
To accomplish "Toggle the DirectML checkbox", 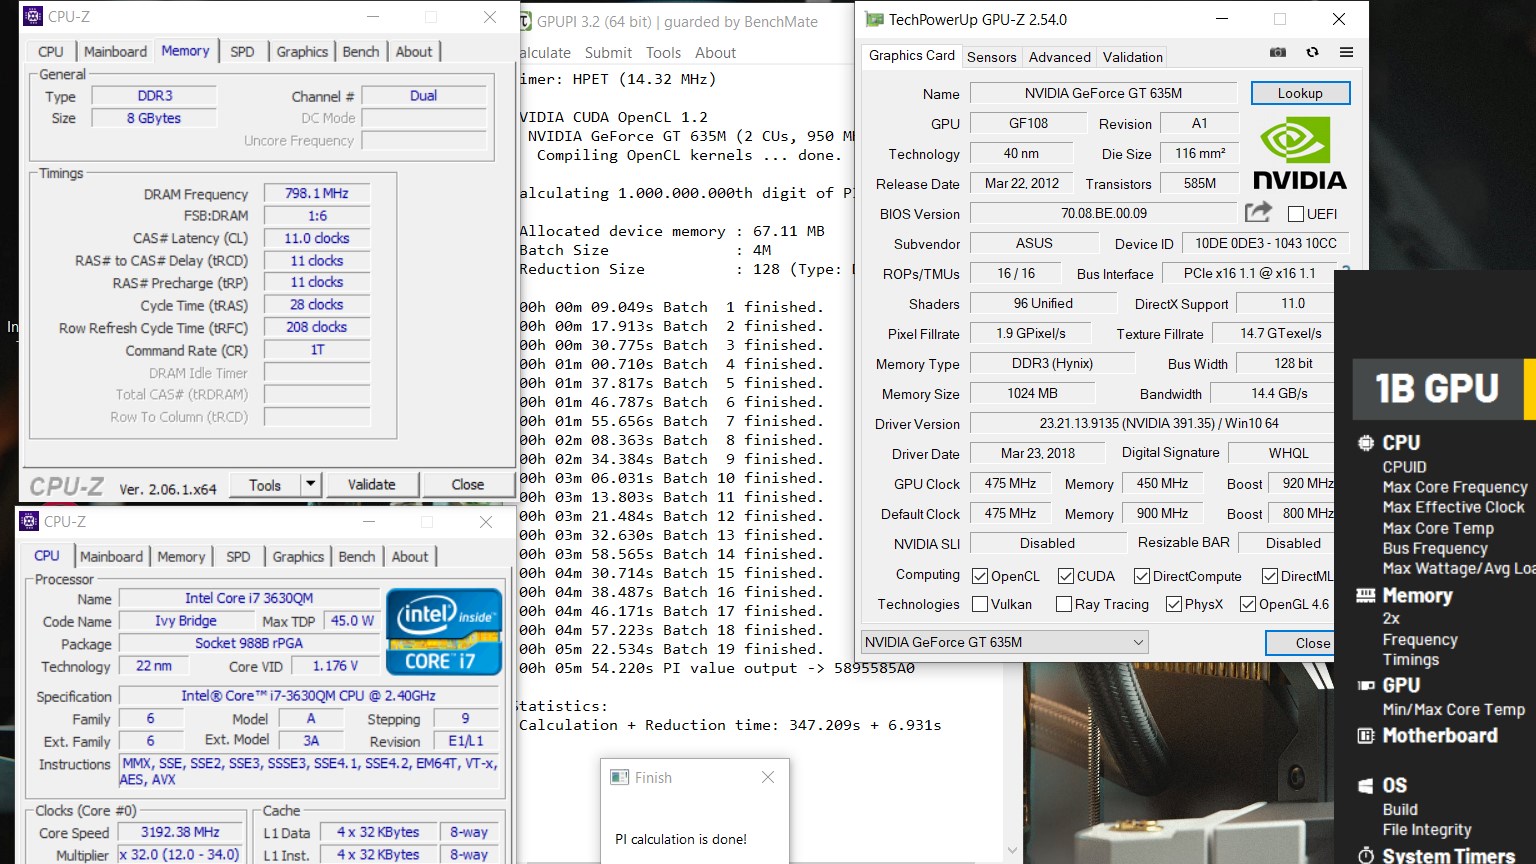I will click(1270, 576).
